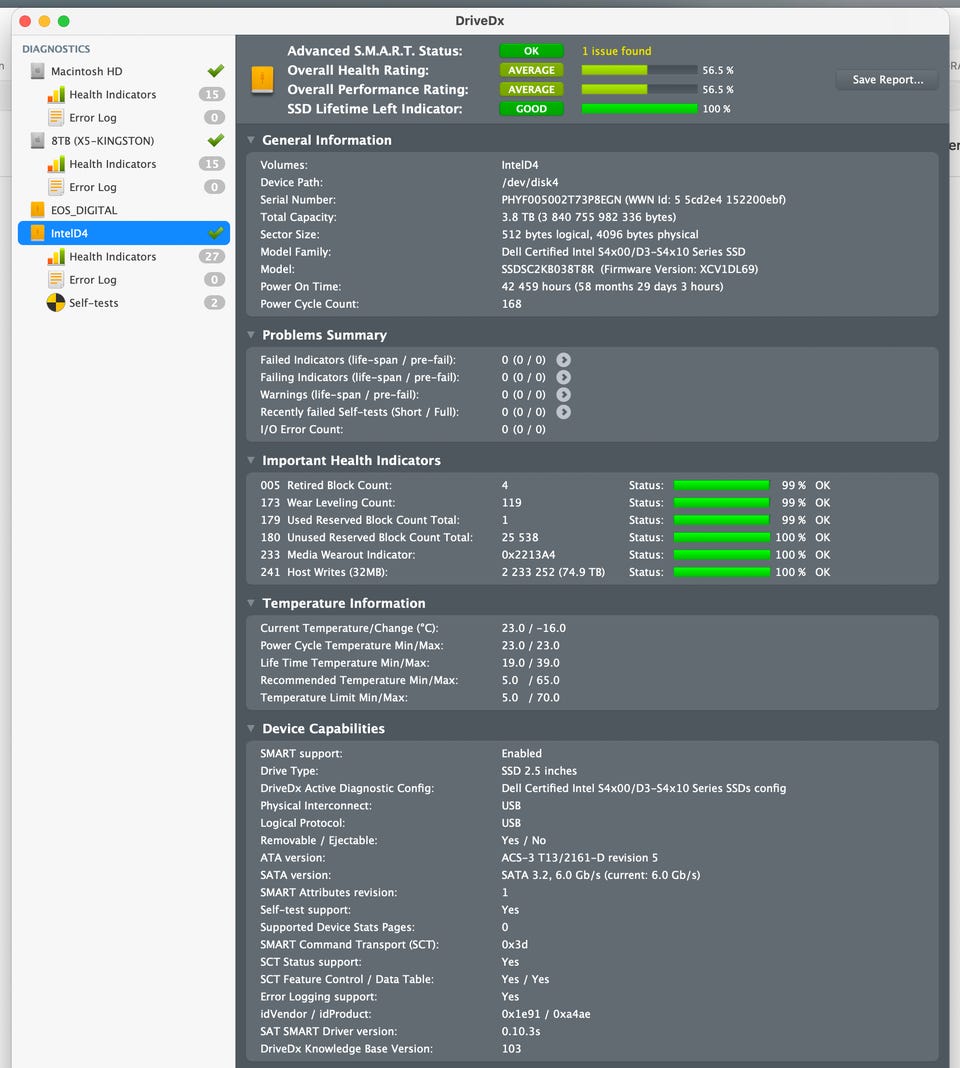Click arrow next to Recently failed Self-tests
Screen dimensions: 960x1068
point(563,412)
